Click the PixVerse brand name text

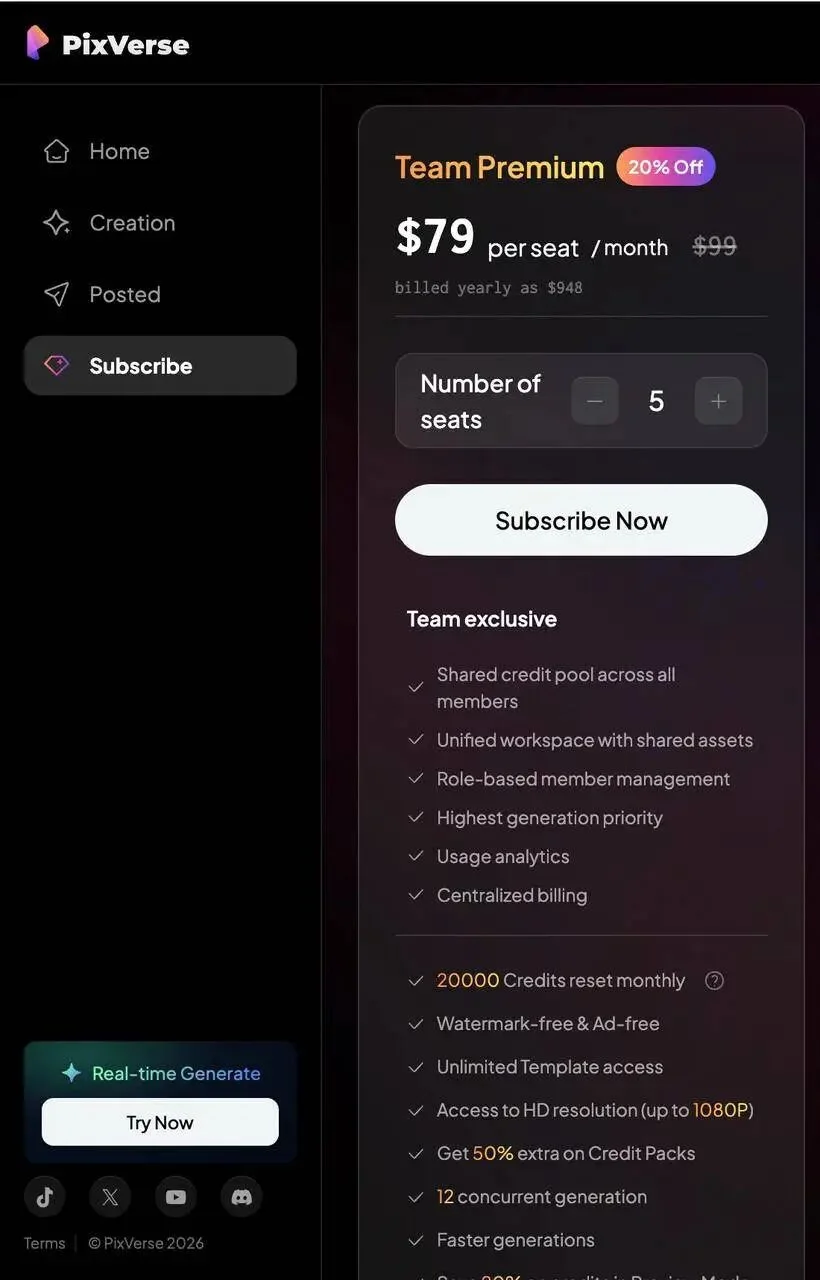(125, 45)
